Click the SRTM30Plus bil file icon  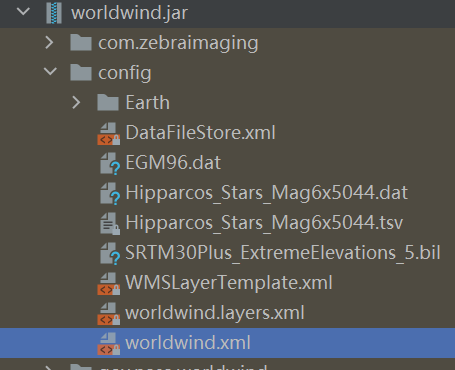(110, 253)
